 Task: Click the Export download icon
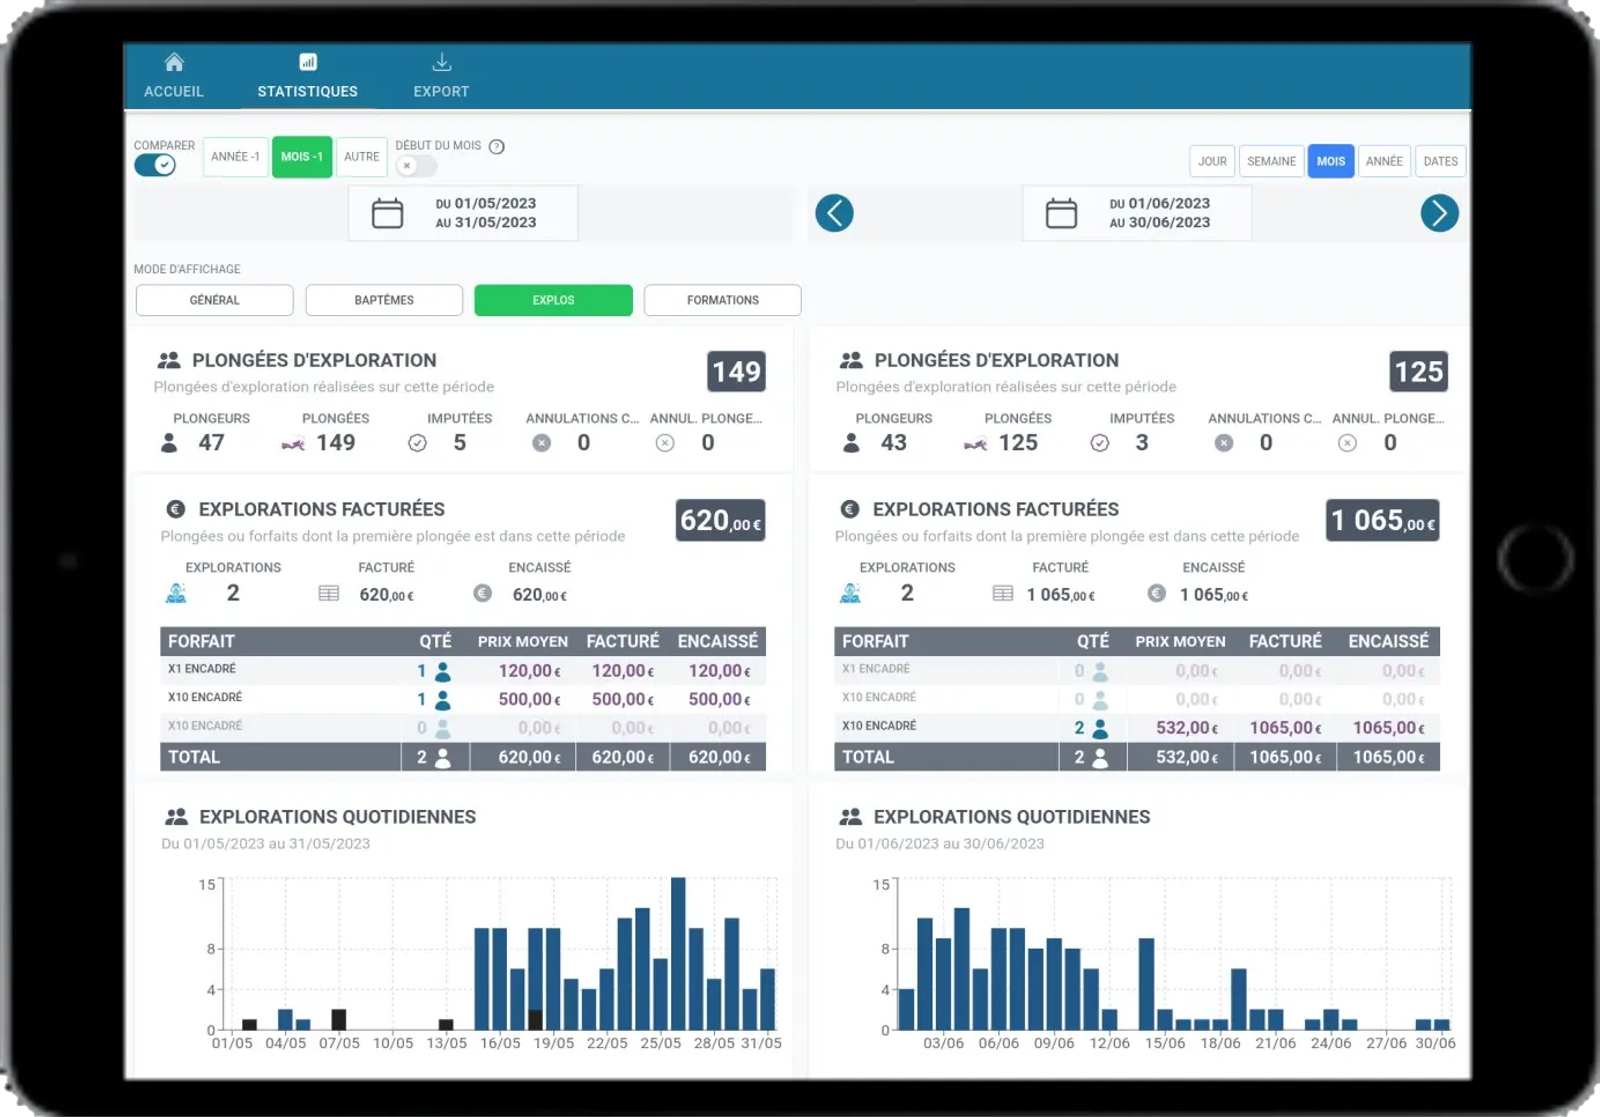441,62
